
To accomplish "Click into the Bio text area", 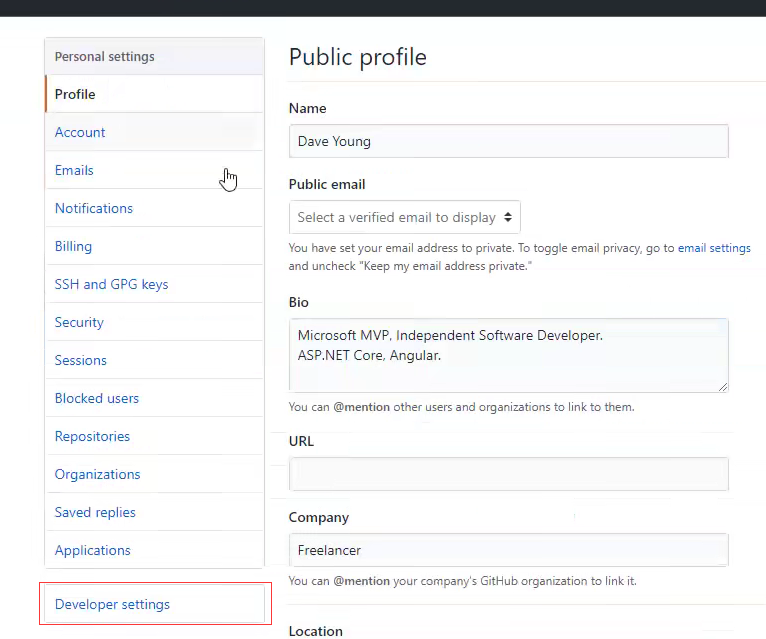I will click(508, 355).
